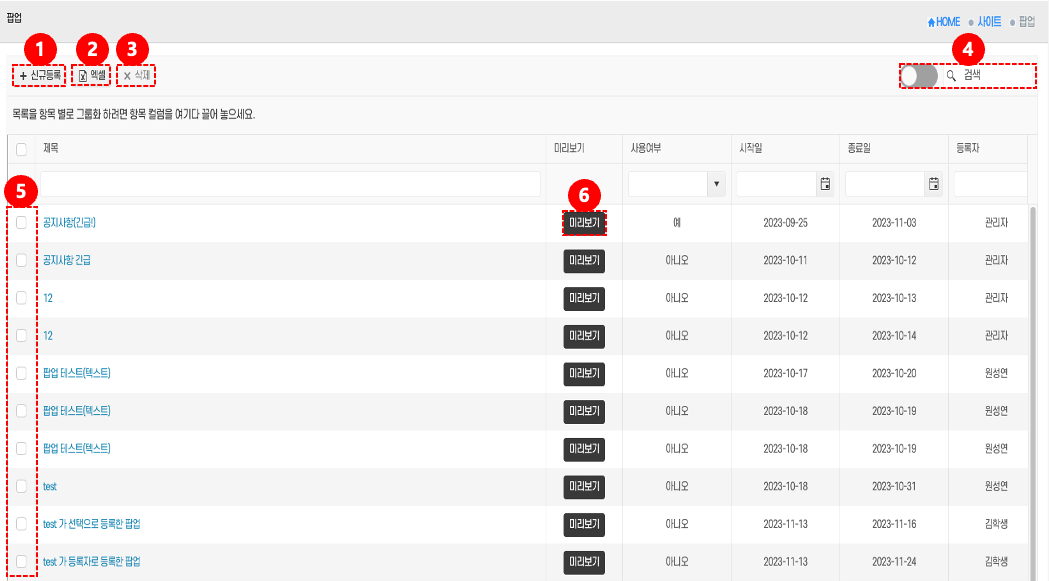Export the list with the 엑셀 icon
The width and height of the screenshot is (1049, 581).
pyautogui.click(x=83, y=76)
